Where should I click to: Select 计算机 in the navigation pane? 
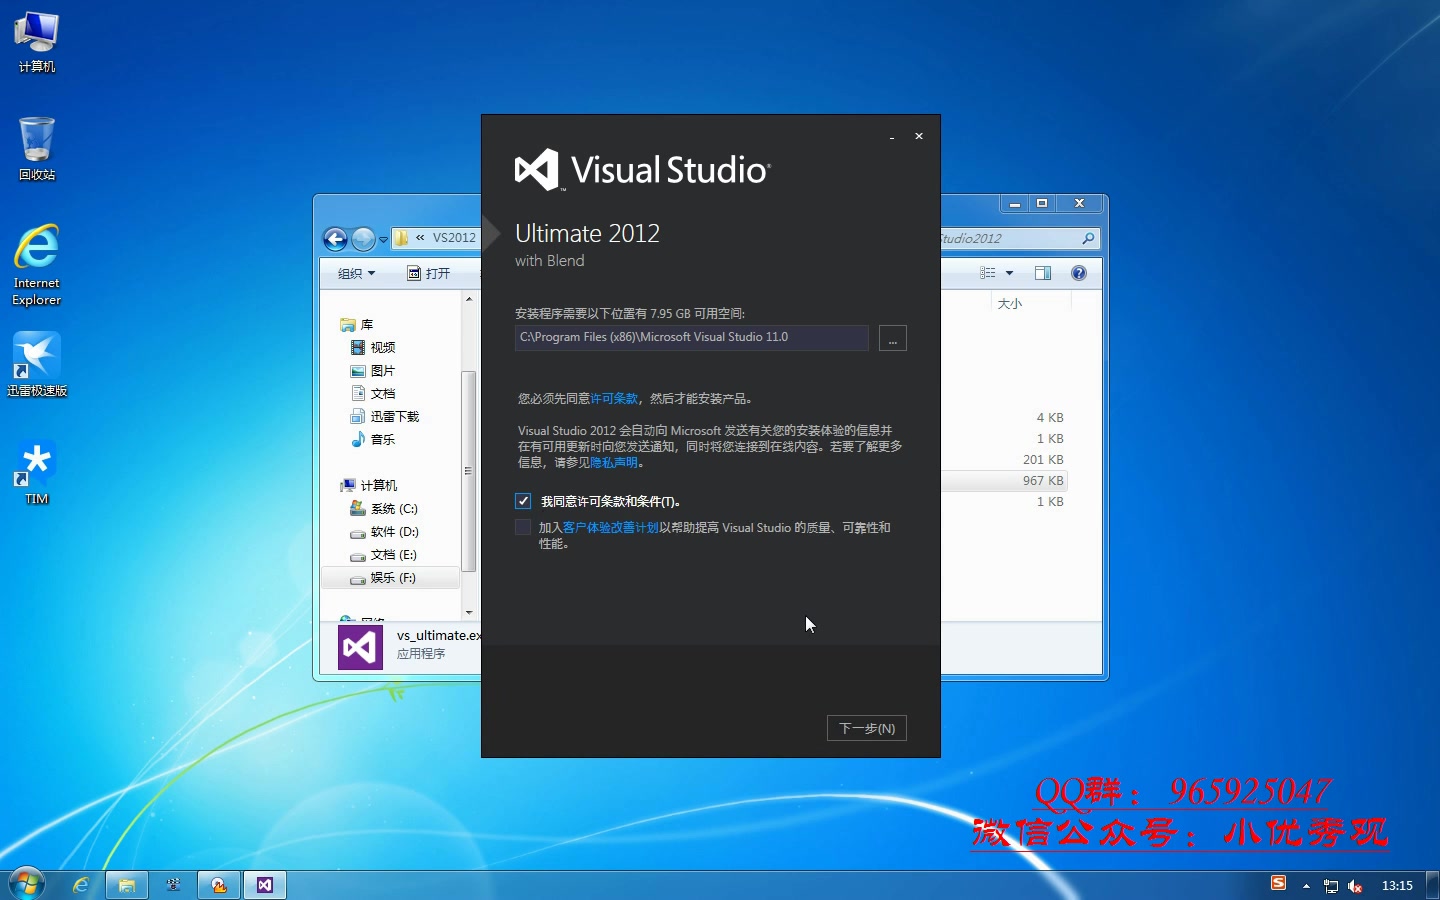369,486
